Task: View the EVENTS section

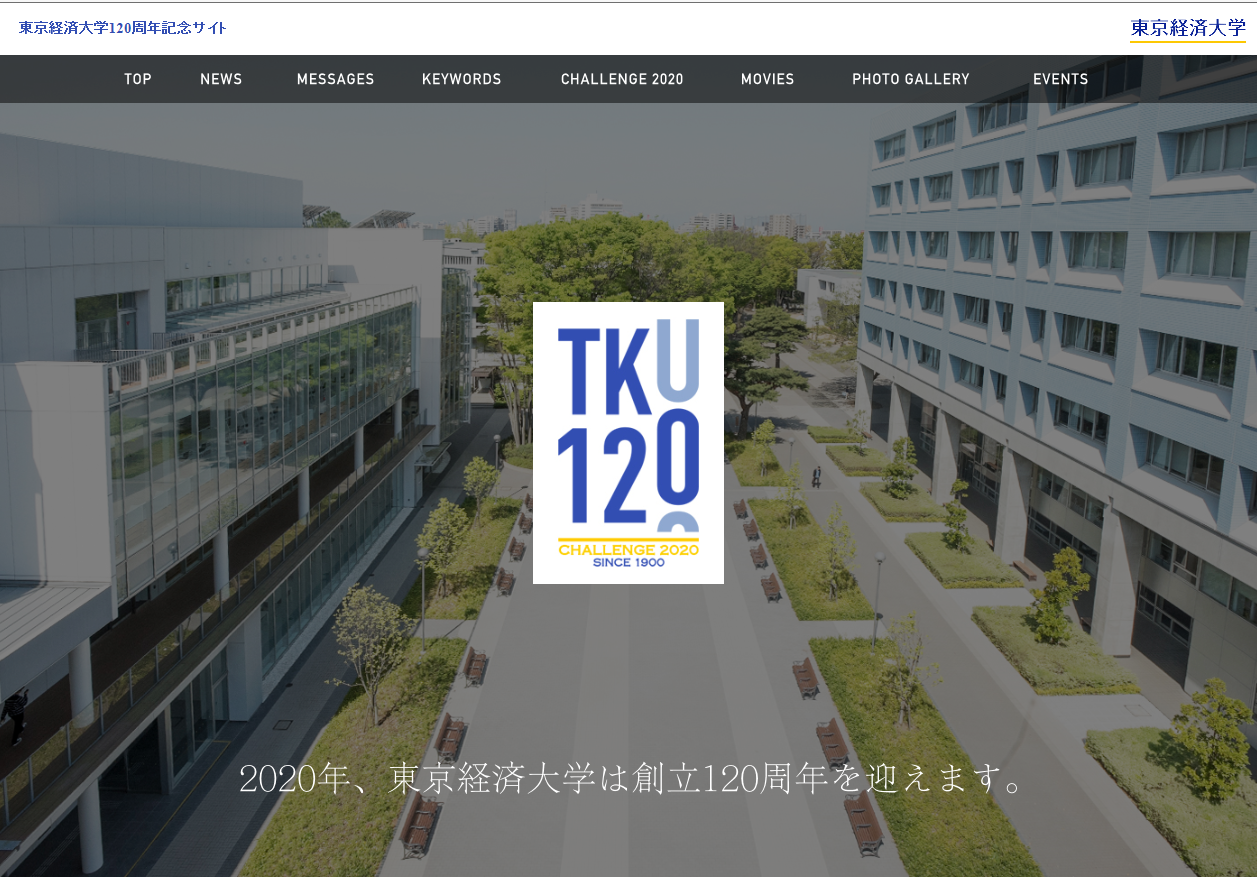Action: (x=1061, y=79)
